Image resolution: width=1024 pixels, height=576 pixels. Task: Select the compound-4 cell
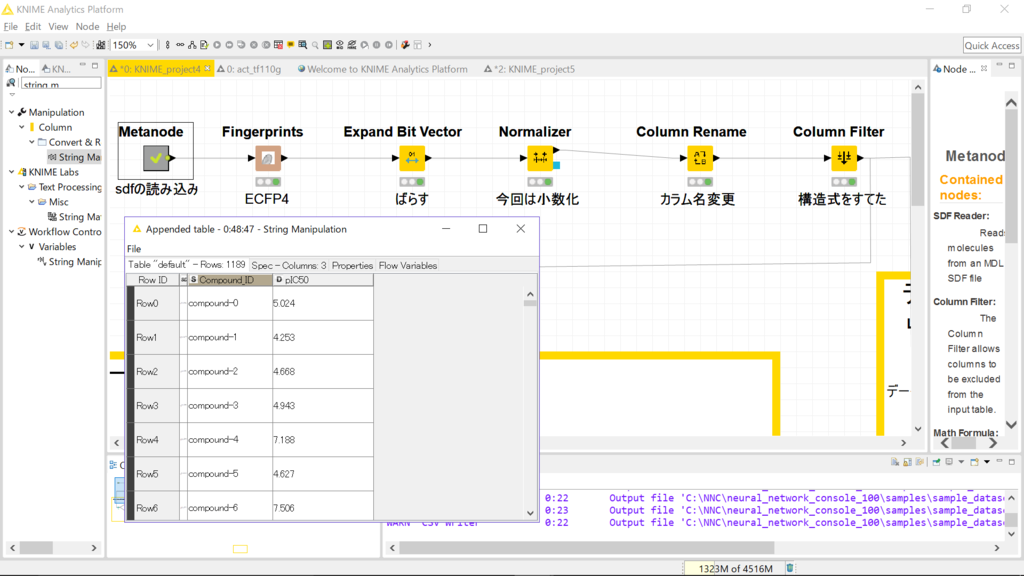click(229, 440)
